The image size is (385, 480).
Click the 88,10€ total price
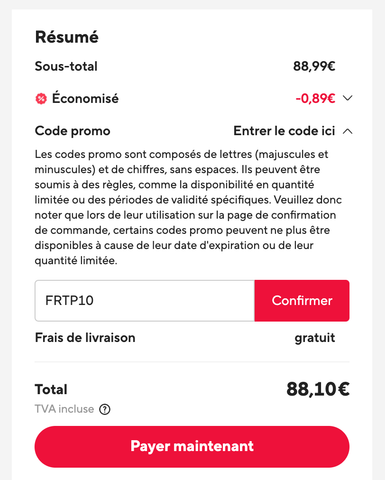[x=318, y=389]
